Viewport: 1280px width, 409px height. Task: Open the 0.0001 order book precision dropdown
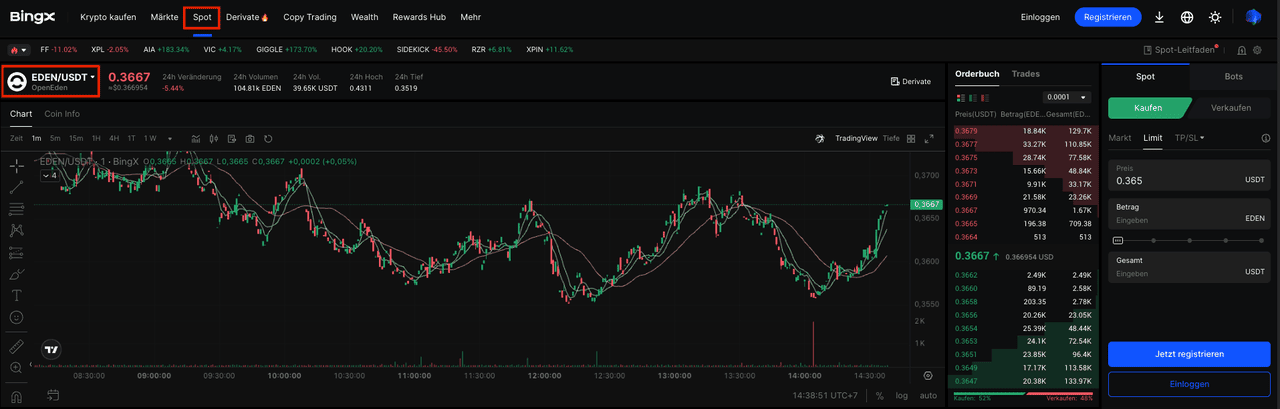point(1065,97)
